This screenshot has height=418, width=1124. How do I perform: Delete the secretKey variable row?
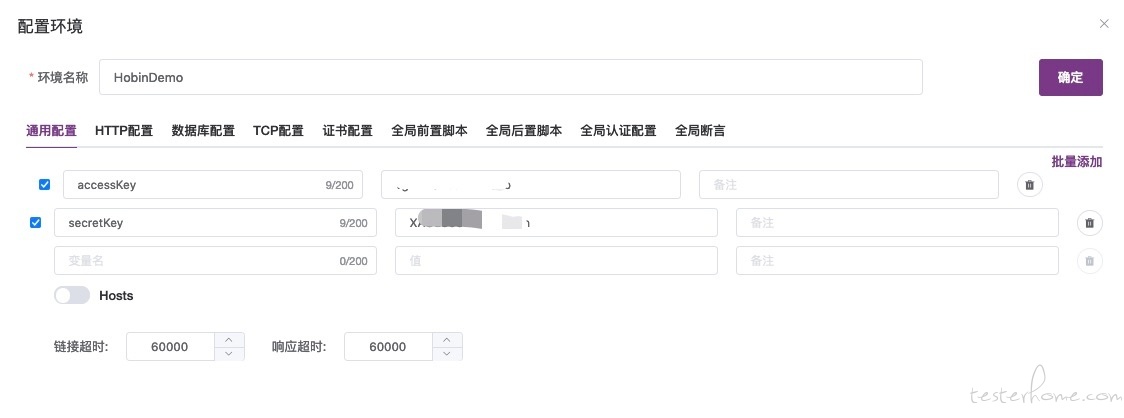coord(1090,223)
